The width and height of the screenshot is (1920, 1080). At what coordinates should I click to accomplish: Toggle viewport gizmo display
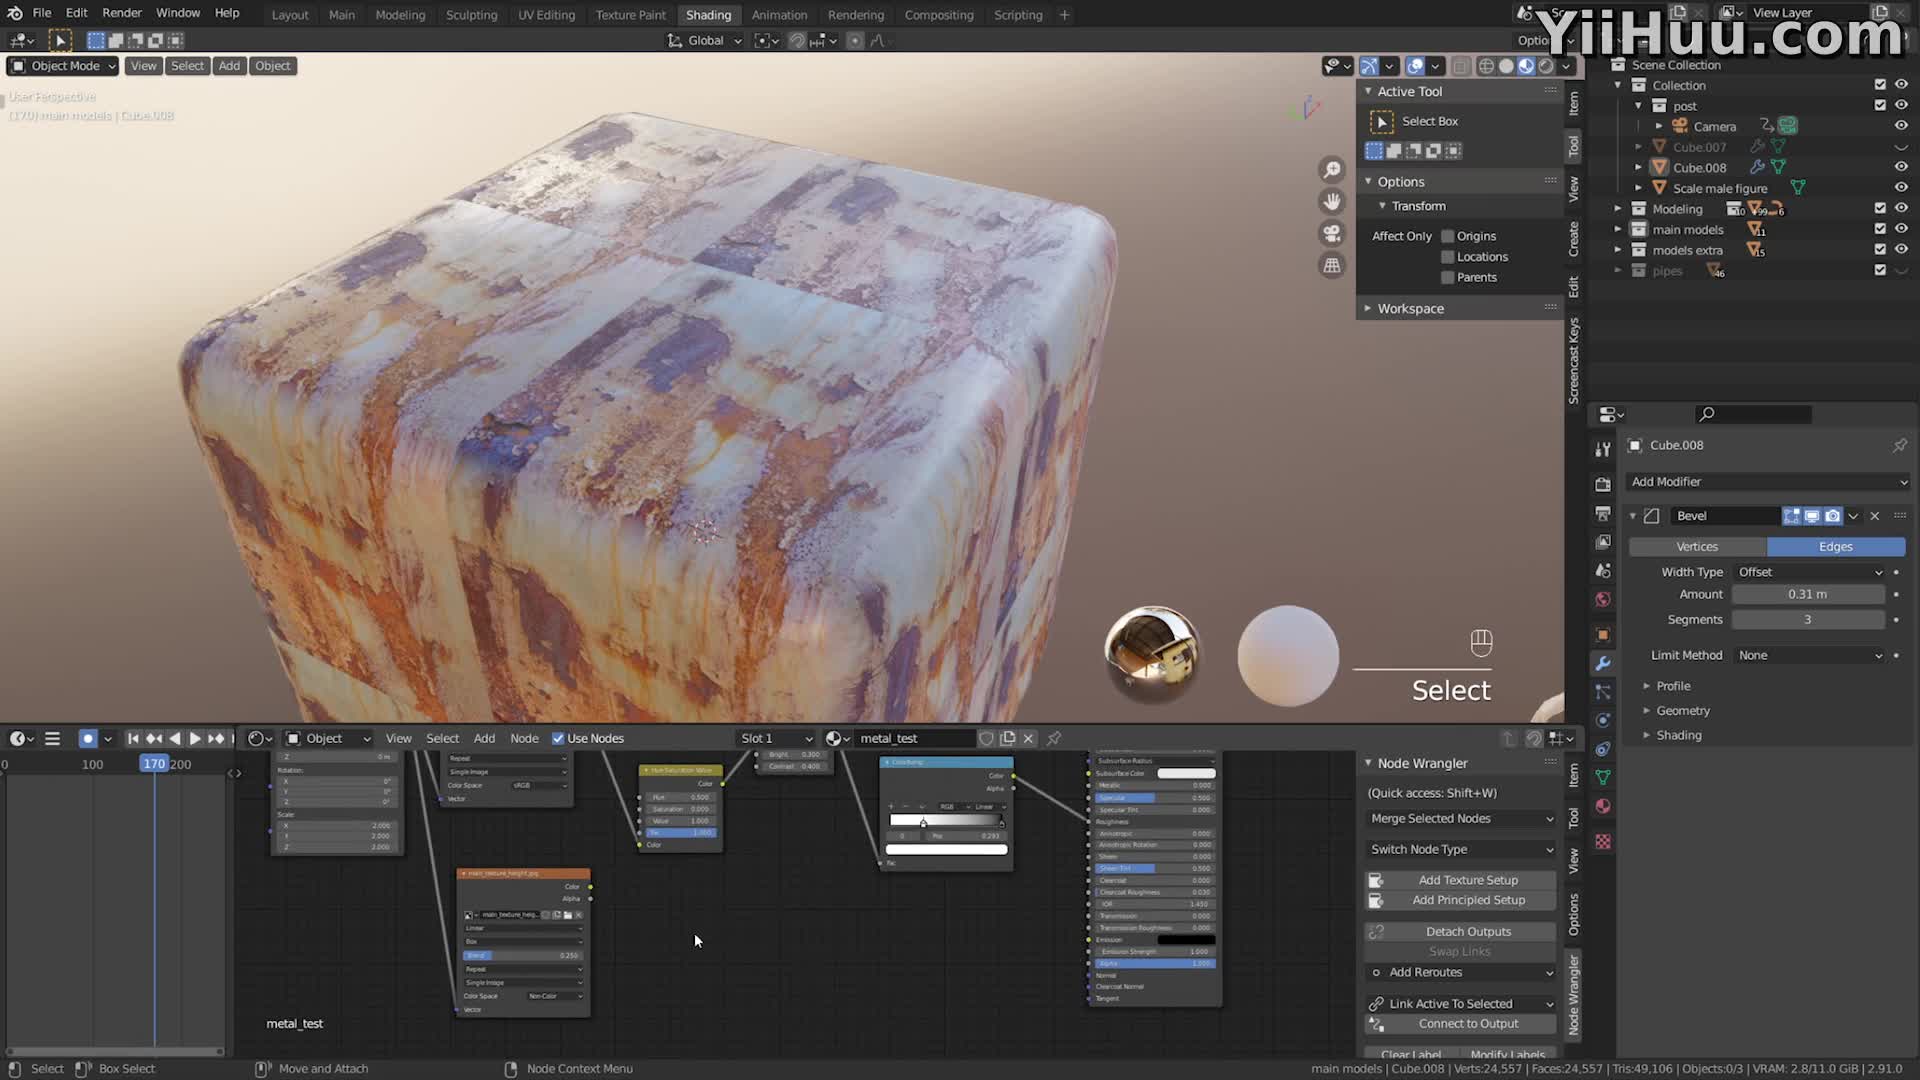1369,66
